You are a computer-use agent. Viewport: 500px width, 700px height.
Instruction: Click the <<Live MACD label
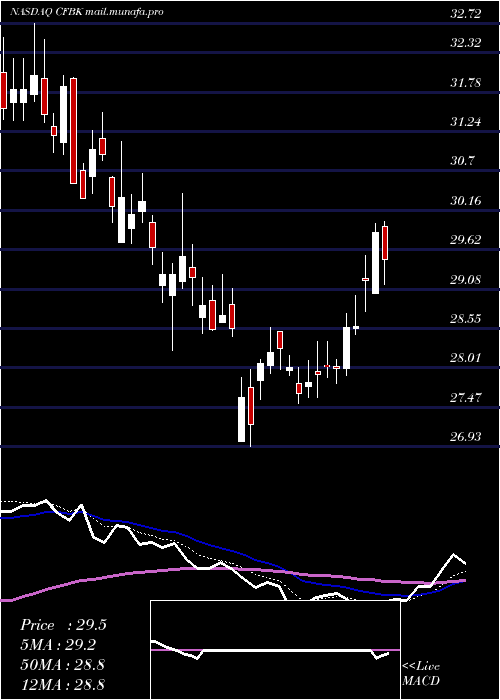coord(421,674)
